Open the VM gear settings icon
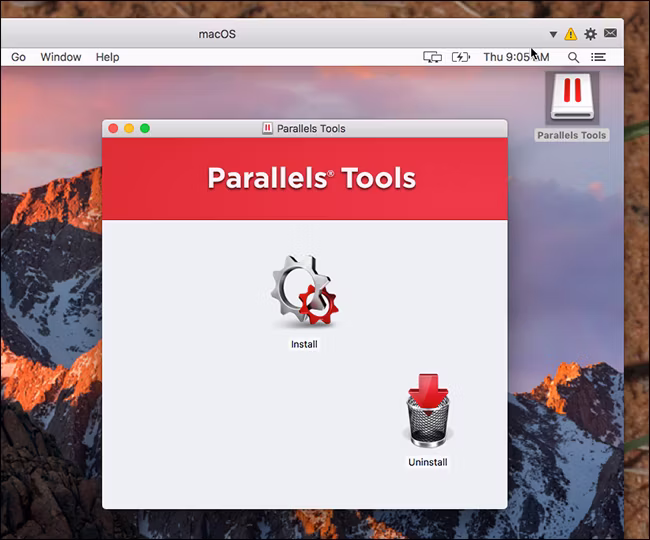 590,34
